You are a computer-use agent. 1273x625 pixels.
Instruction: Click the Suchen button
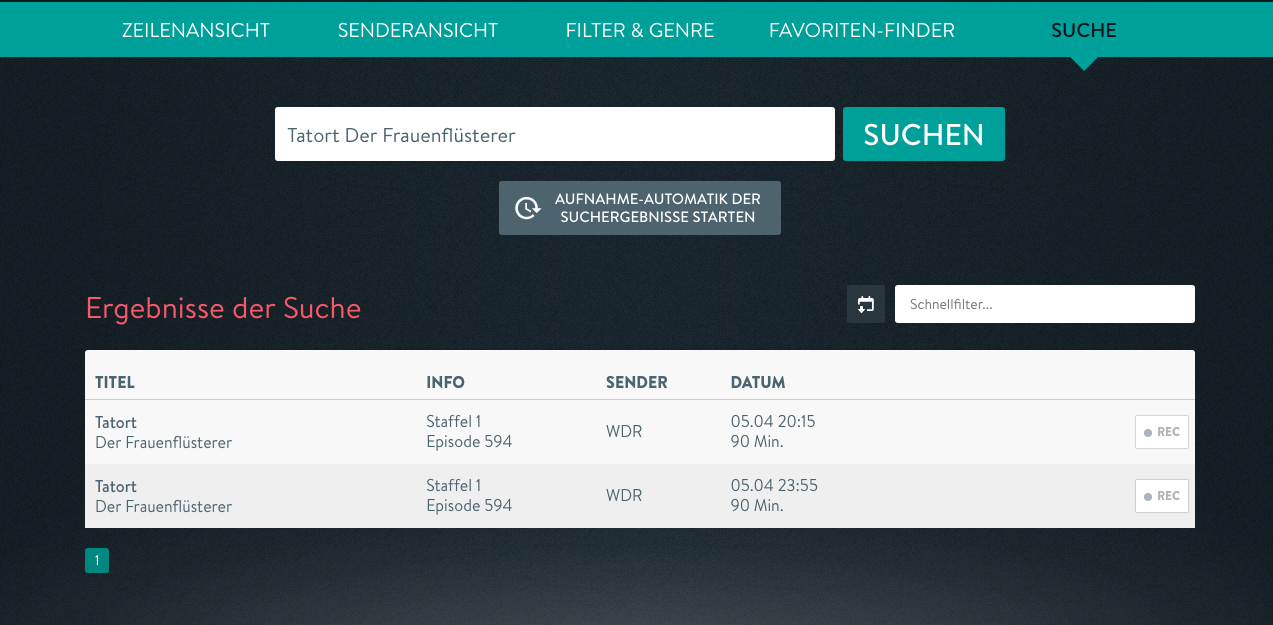pos(924,134)
